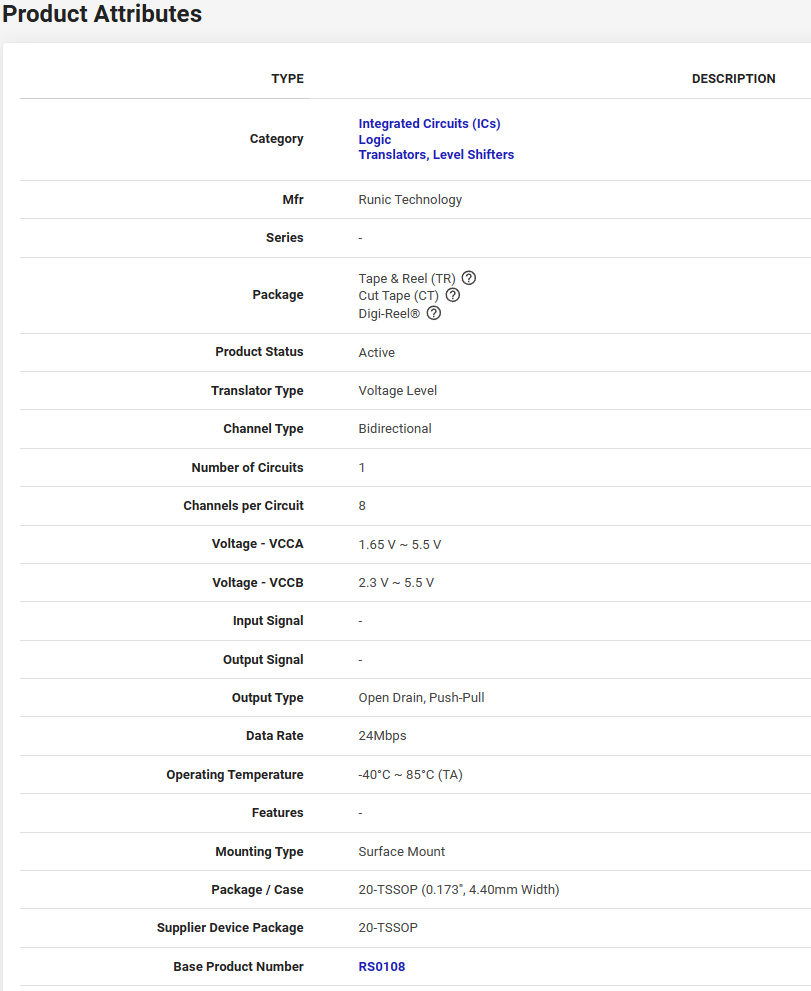Click the Cut Tape (CT) package text
This screenshot has height=991, width=811.
tap(398, 296)
